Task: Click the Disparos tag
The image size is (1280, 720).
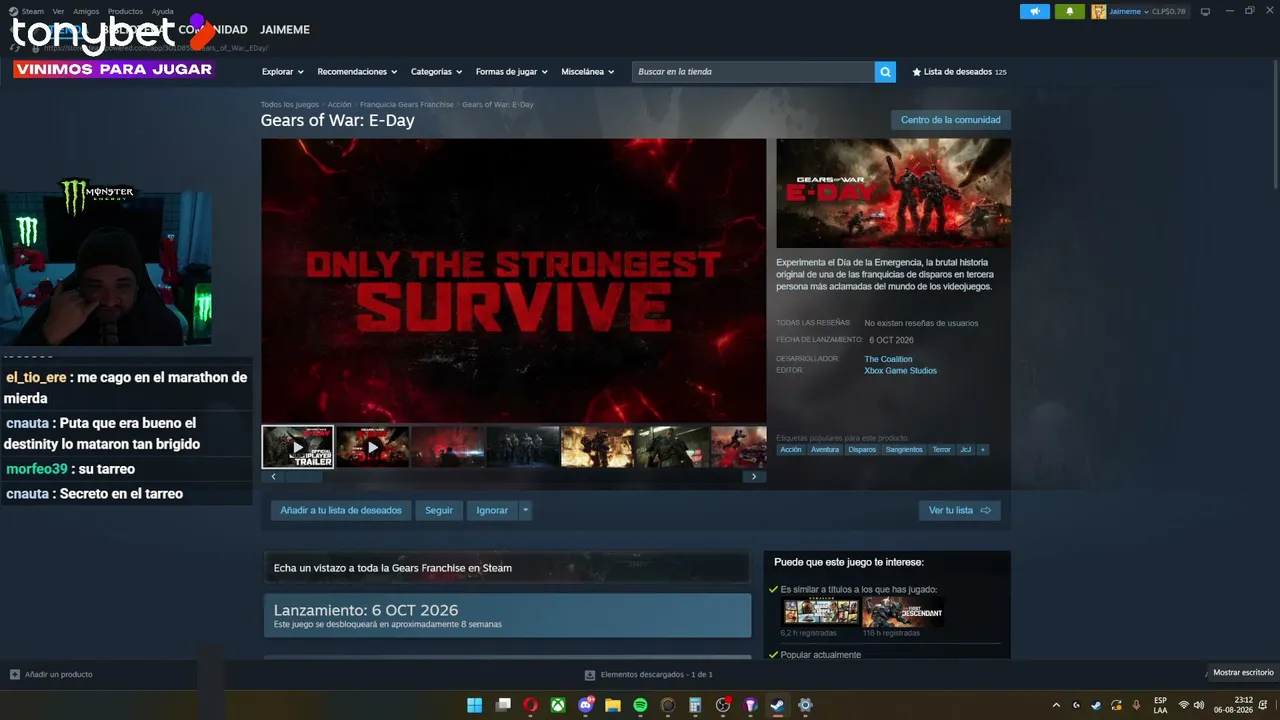Action: [862, 450]
